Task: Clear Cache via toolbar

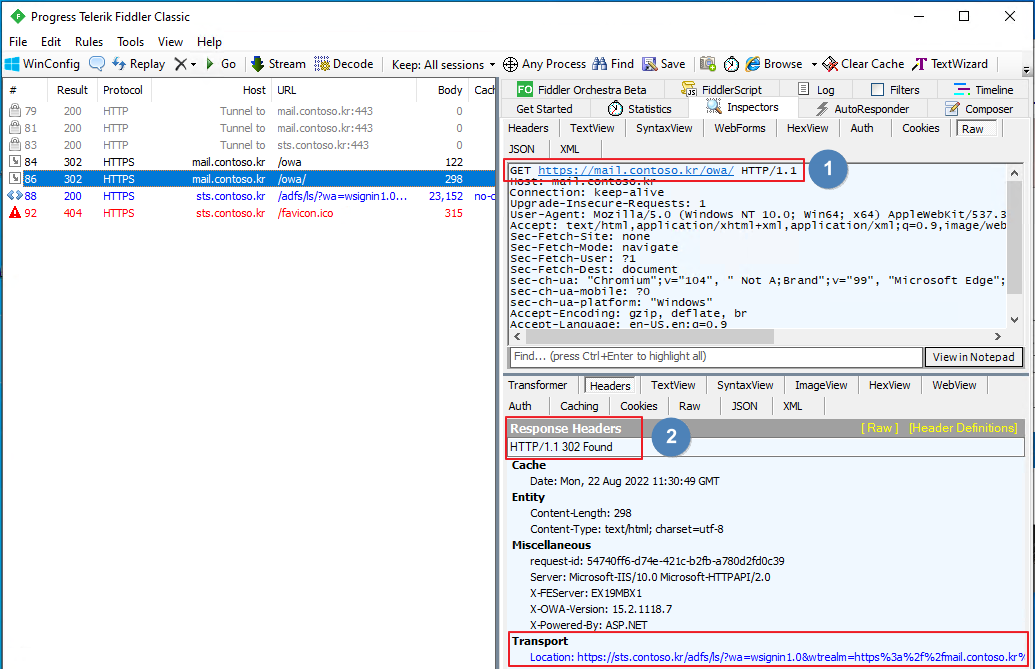Action: click(863, 64)
